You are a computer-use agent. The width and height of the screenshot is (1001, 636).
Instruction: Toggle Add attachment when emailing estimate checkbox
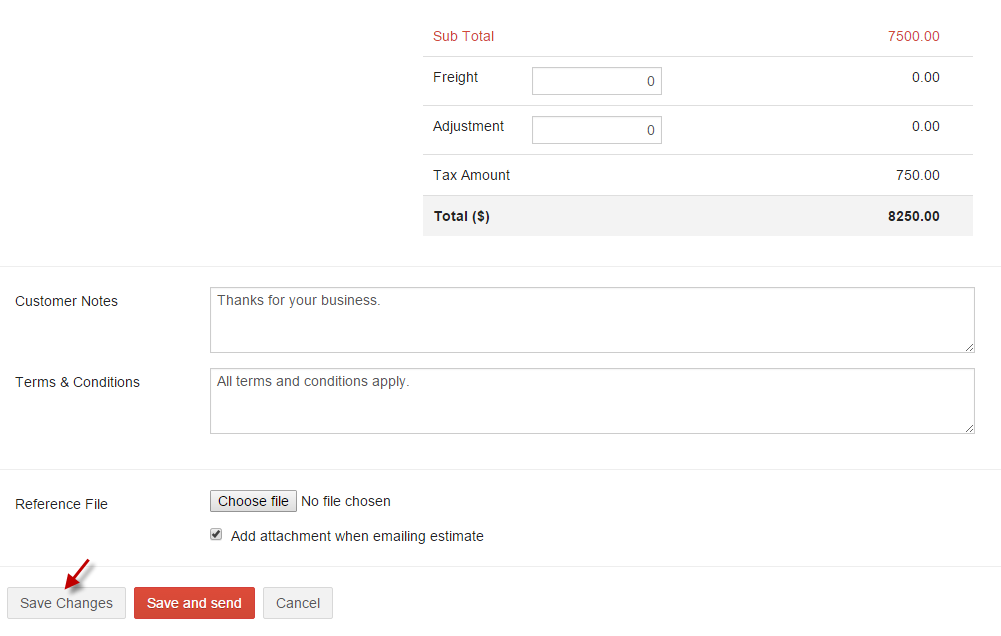coord(216,534)
